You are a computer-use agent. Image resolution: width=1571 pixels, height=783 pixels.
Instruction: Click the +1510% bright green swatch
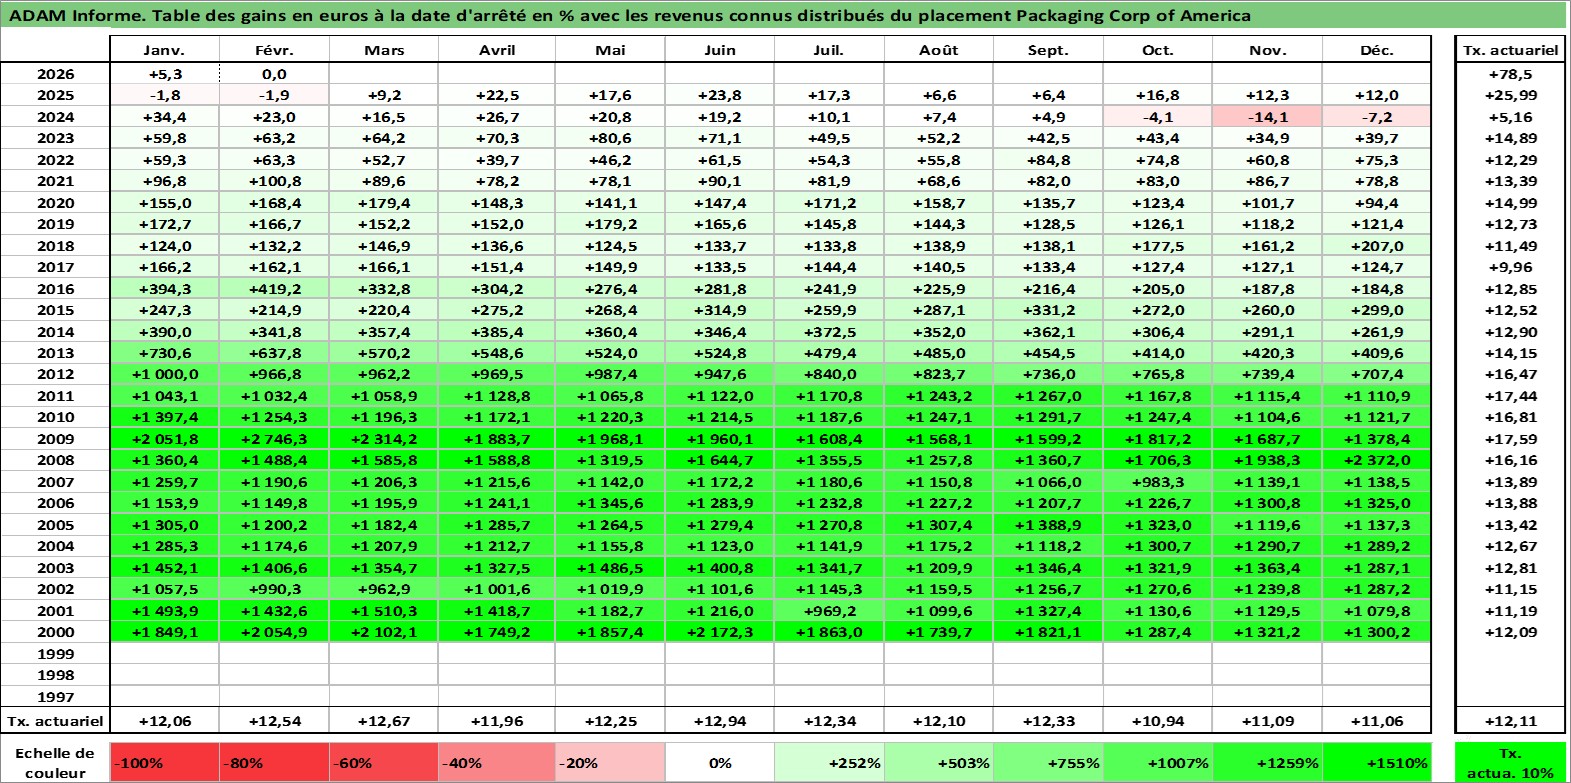(1377, 762)
